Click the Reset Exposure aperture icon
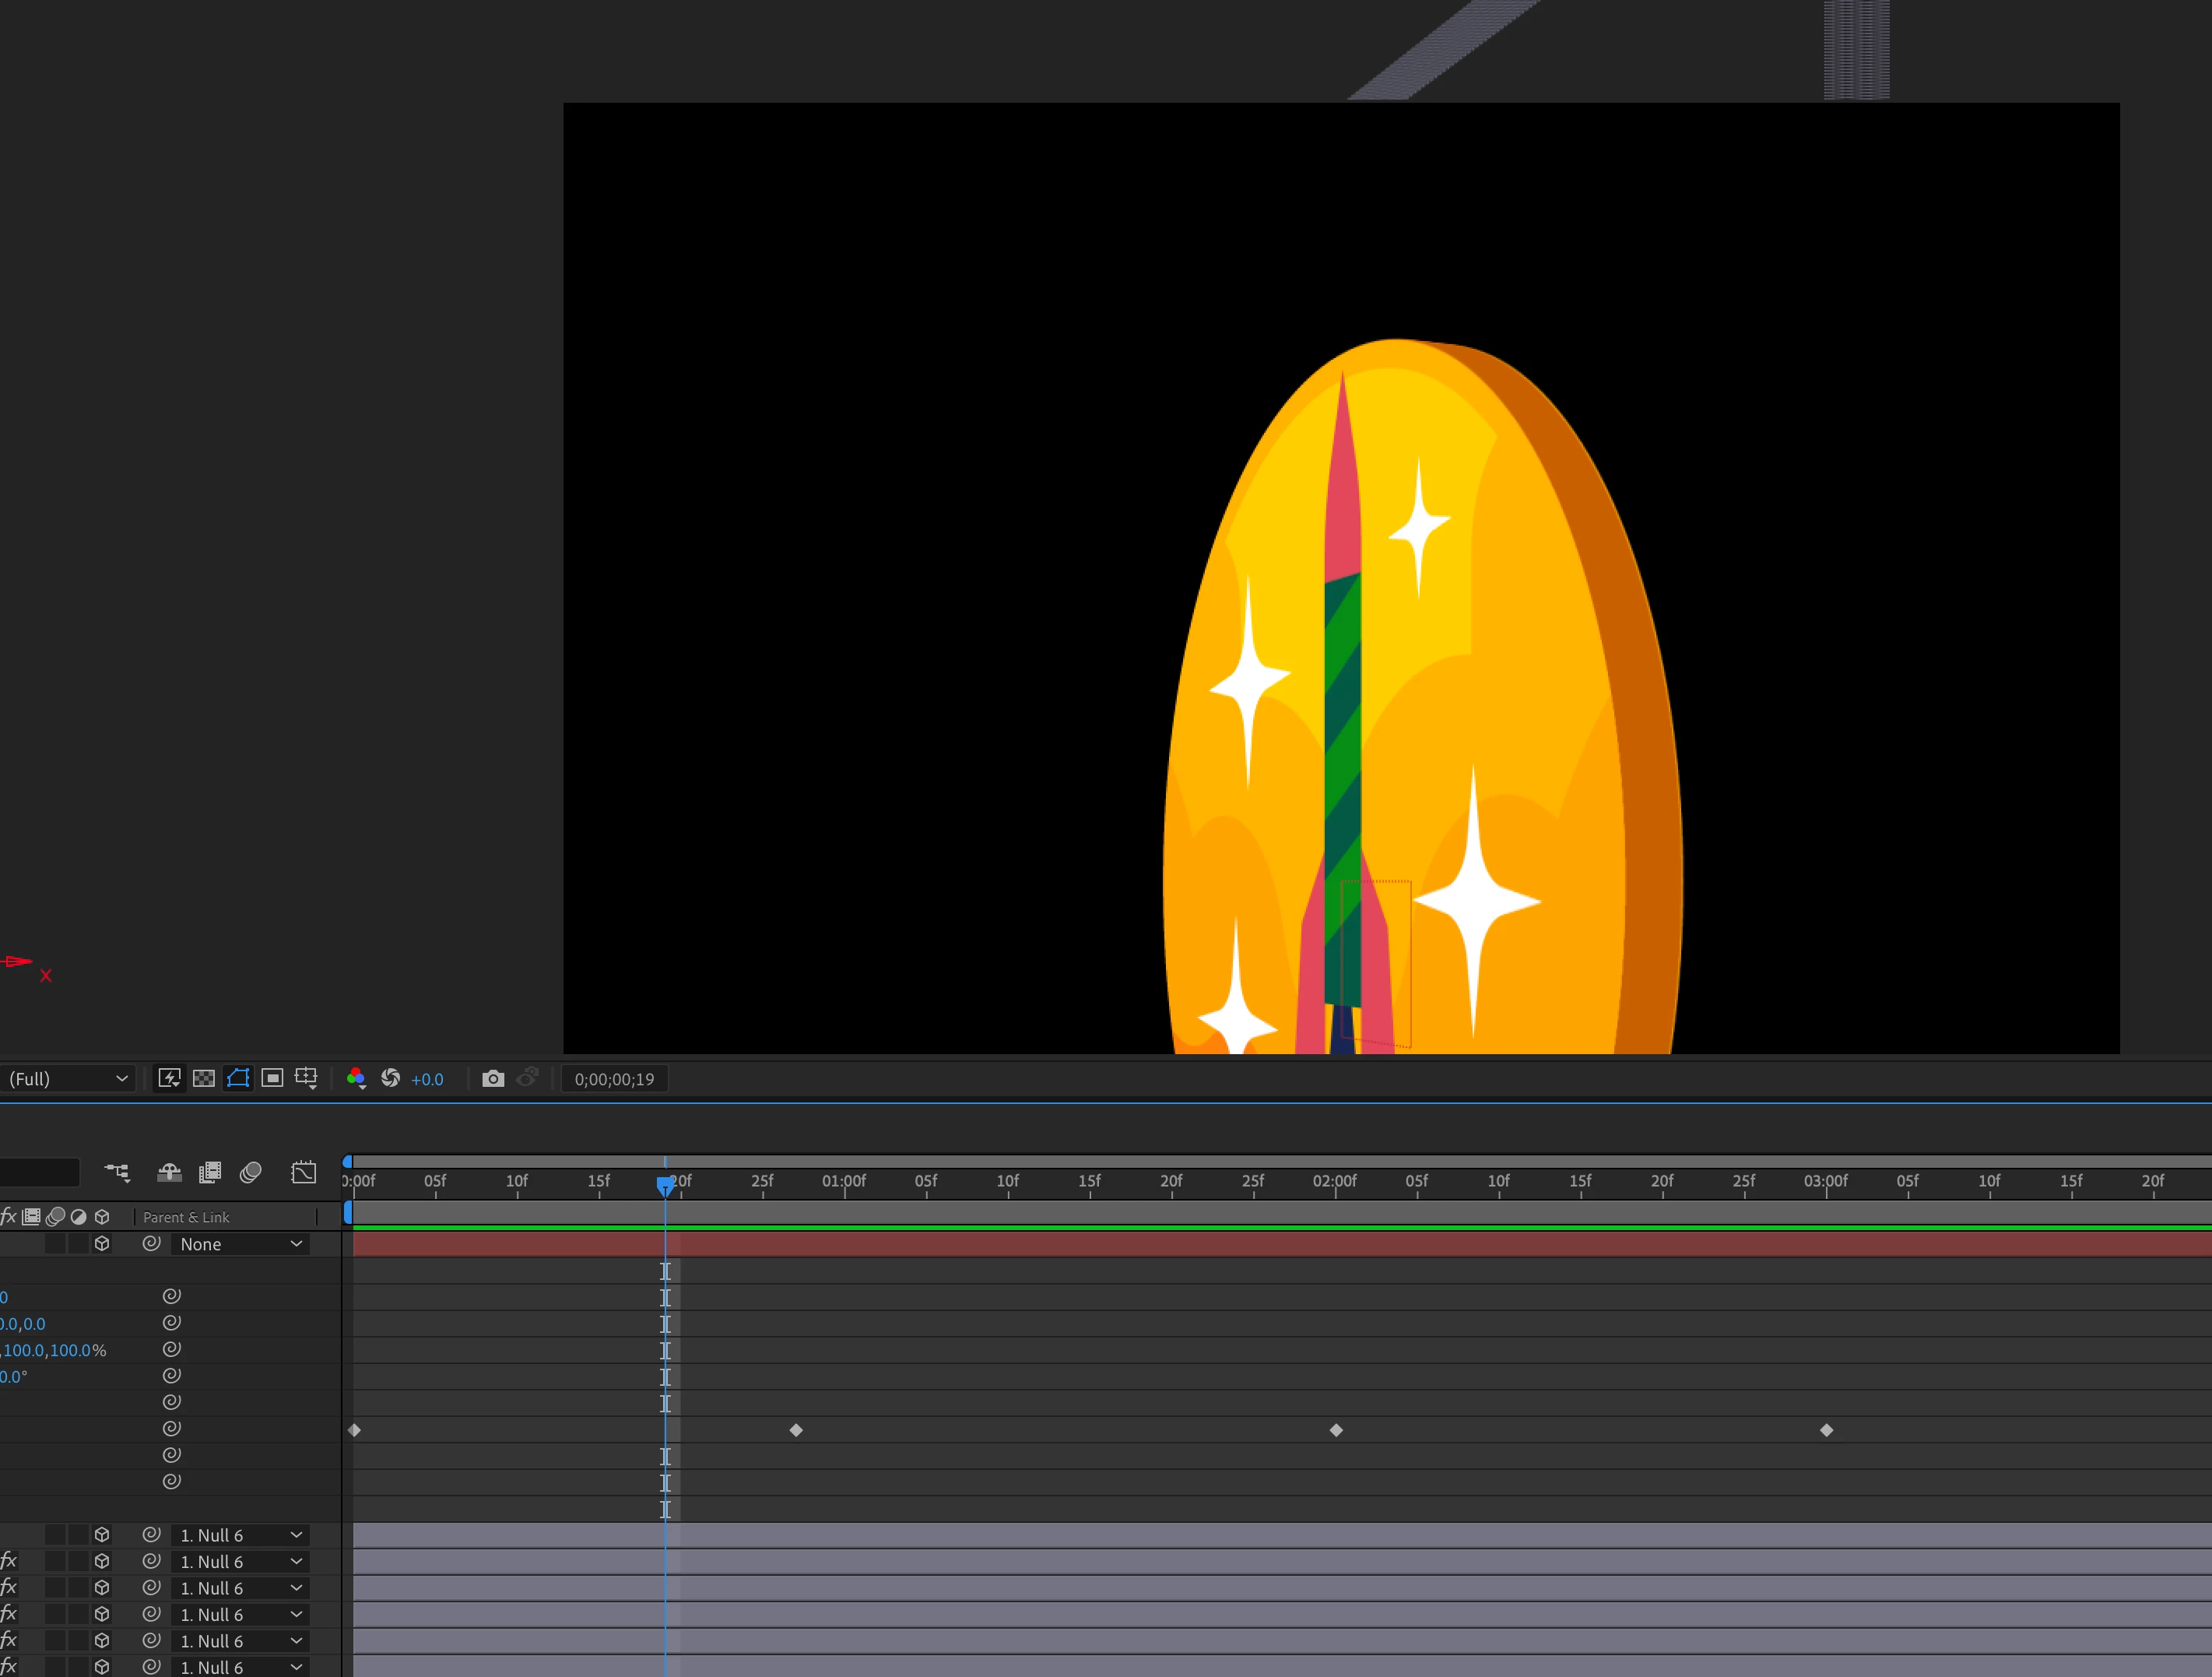This screenshot has height=1677, width=2212. coord(391,1078)
